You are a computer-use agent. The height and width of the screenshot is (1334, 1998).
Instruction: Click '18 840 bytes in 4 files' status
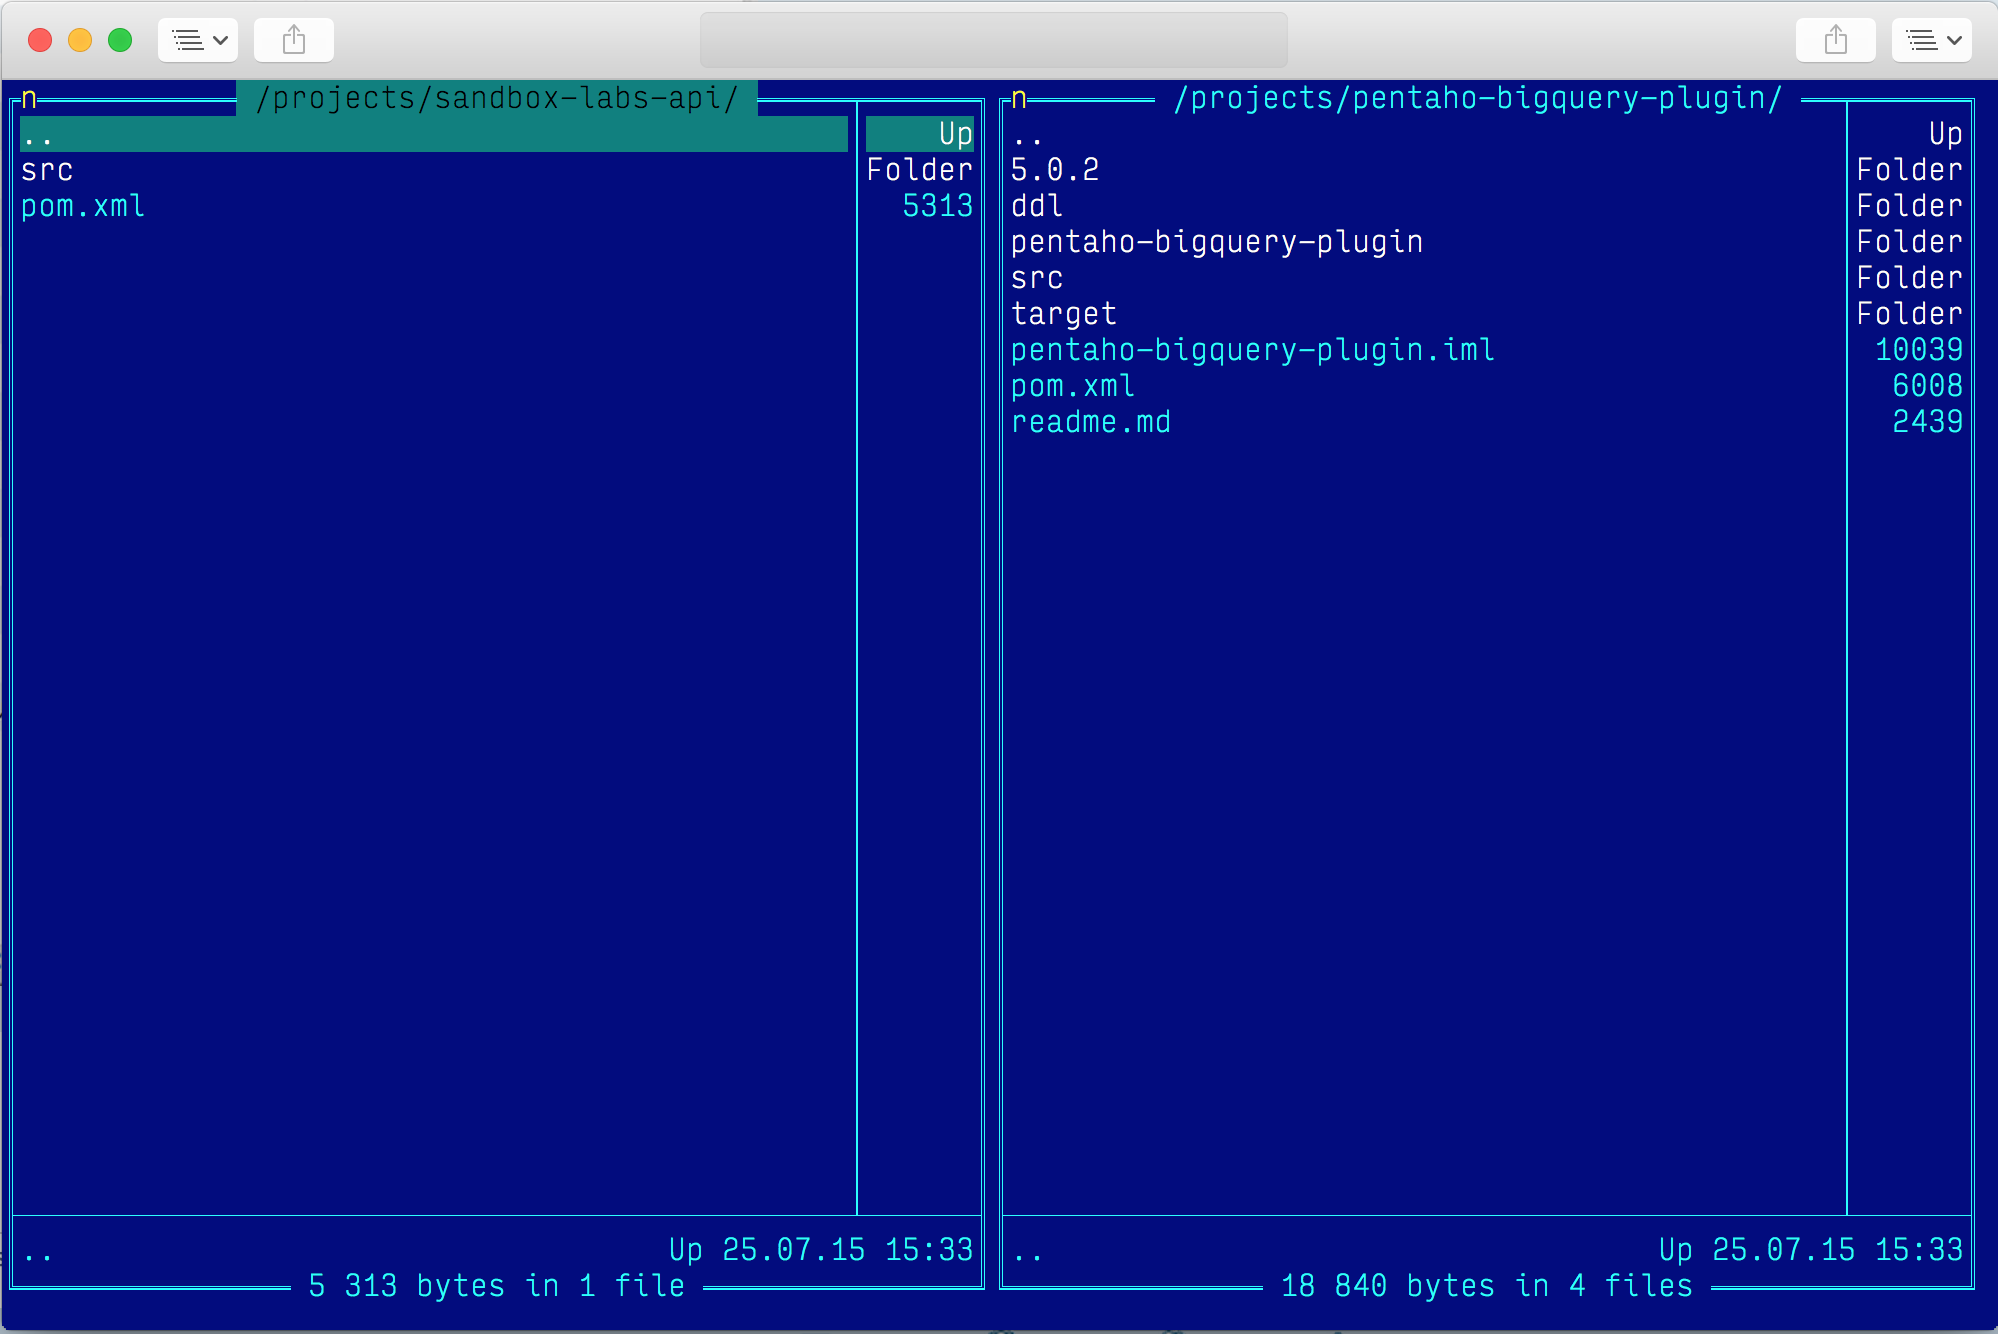pyautogui.click(x=1487, y=1286)
